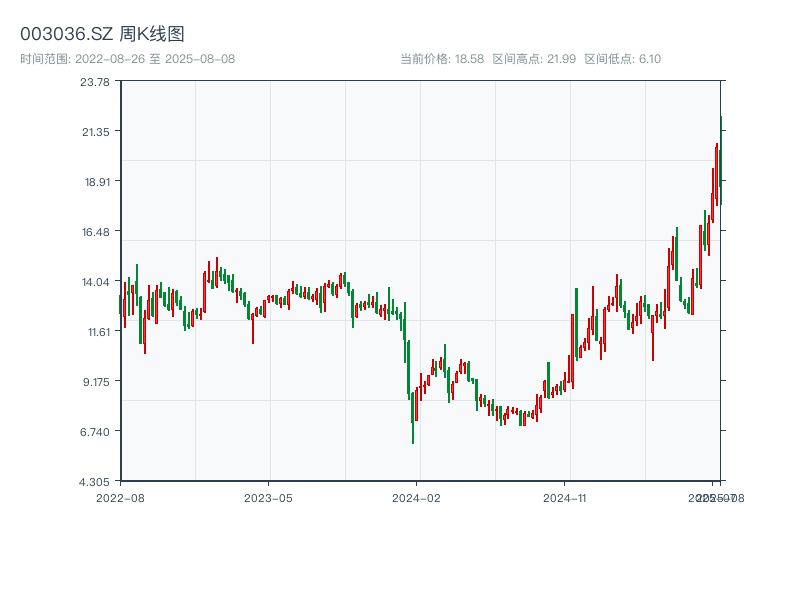
Task: Click the 23.78 y-axis price label
Action: (x=95, y=82)
